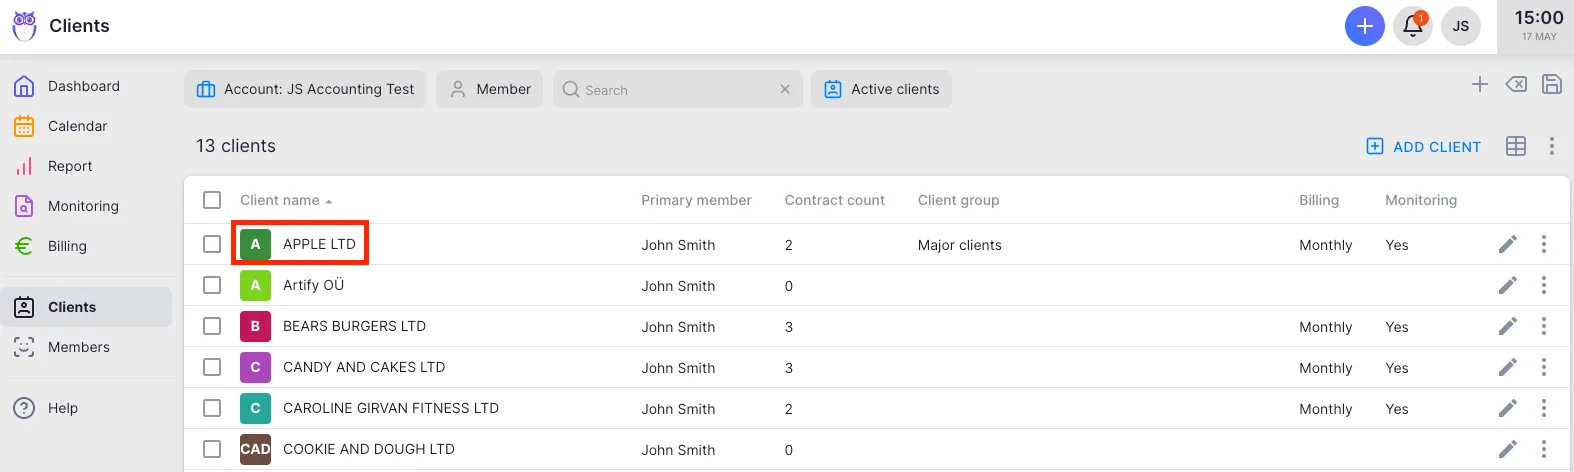Open the table column layout icon
The image size is (1574, 472).
pos(1516,146)
